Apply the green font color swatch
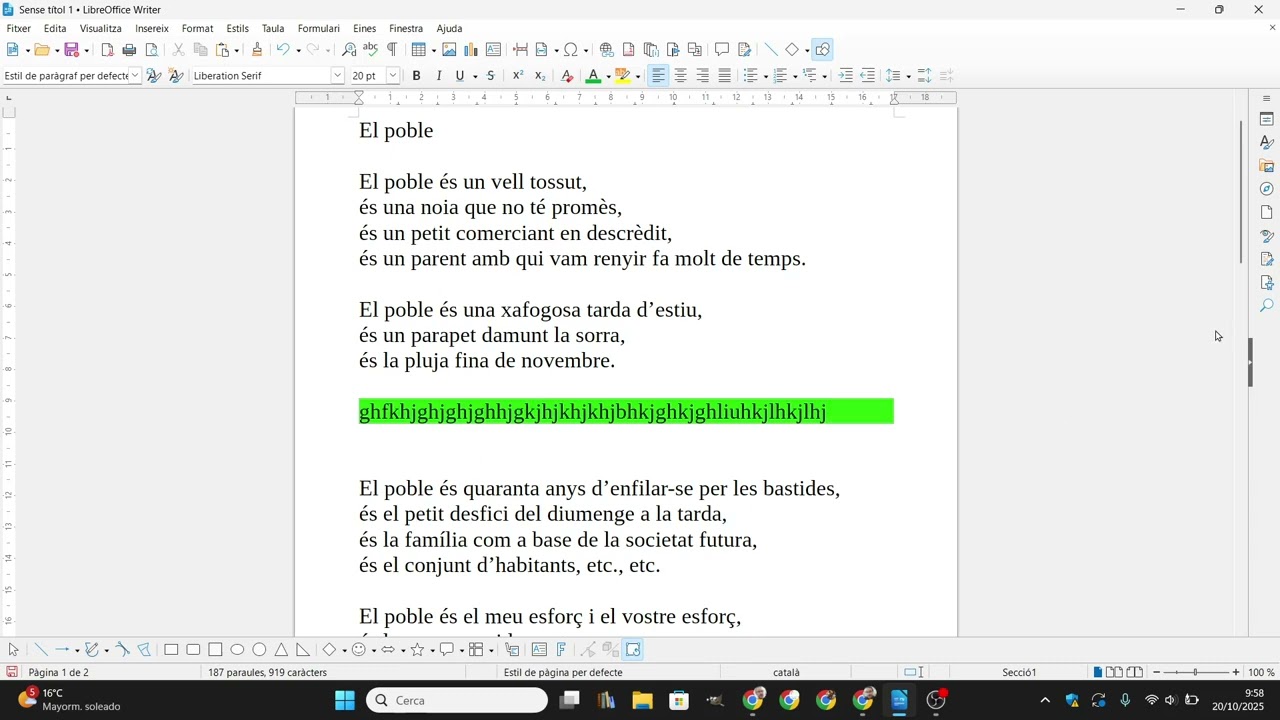The width and height of the screenshot is (1280, 720). (x=593, y=76)
